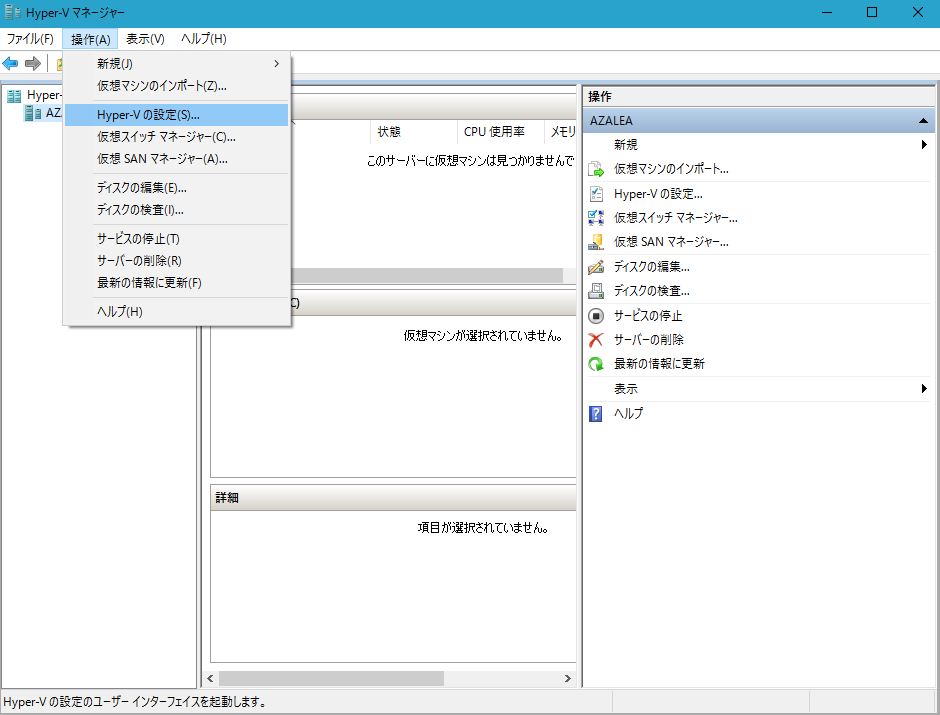The image size is (940, 715).
Task: Expand 表示 submenu arrow in Actions pane
Action: (x=924, y=388)
